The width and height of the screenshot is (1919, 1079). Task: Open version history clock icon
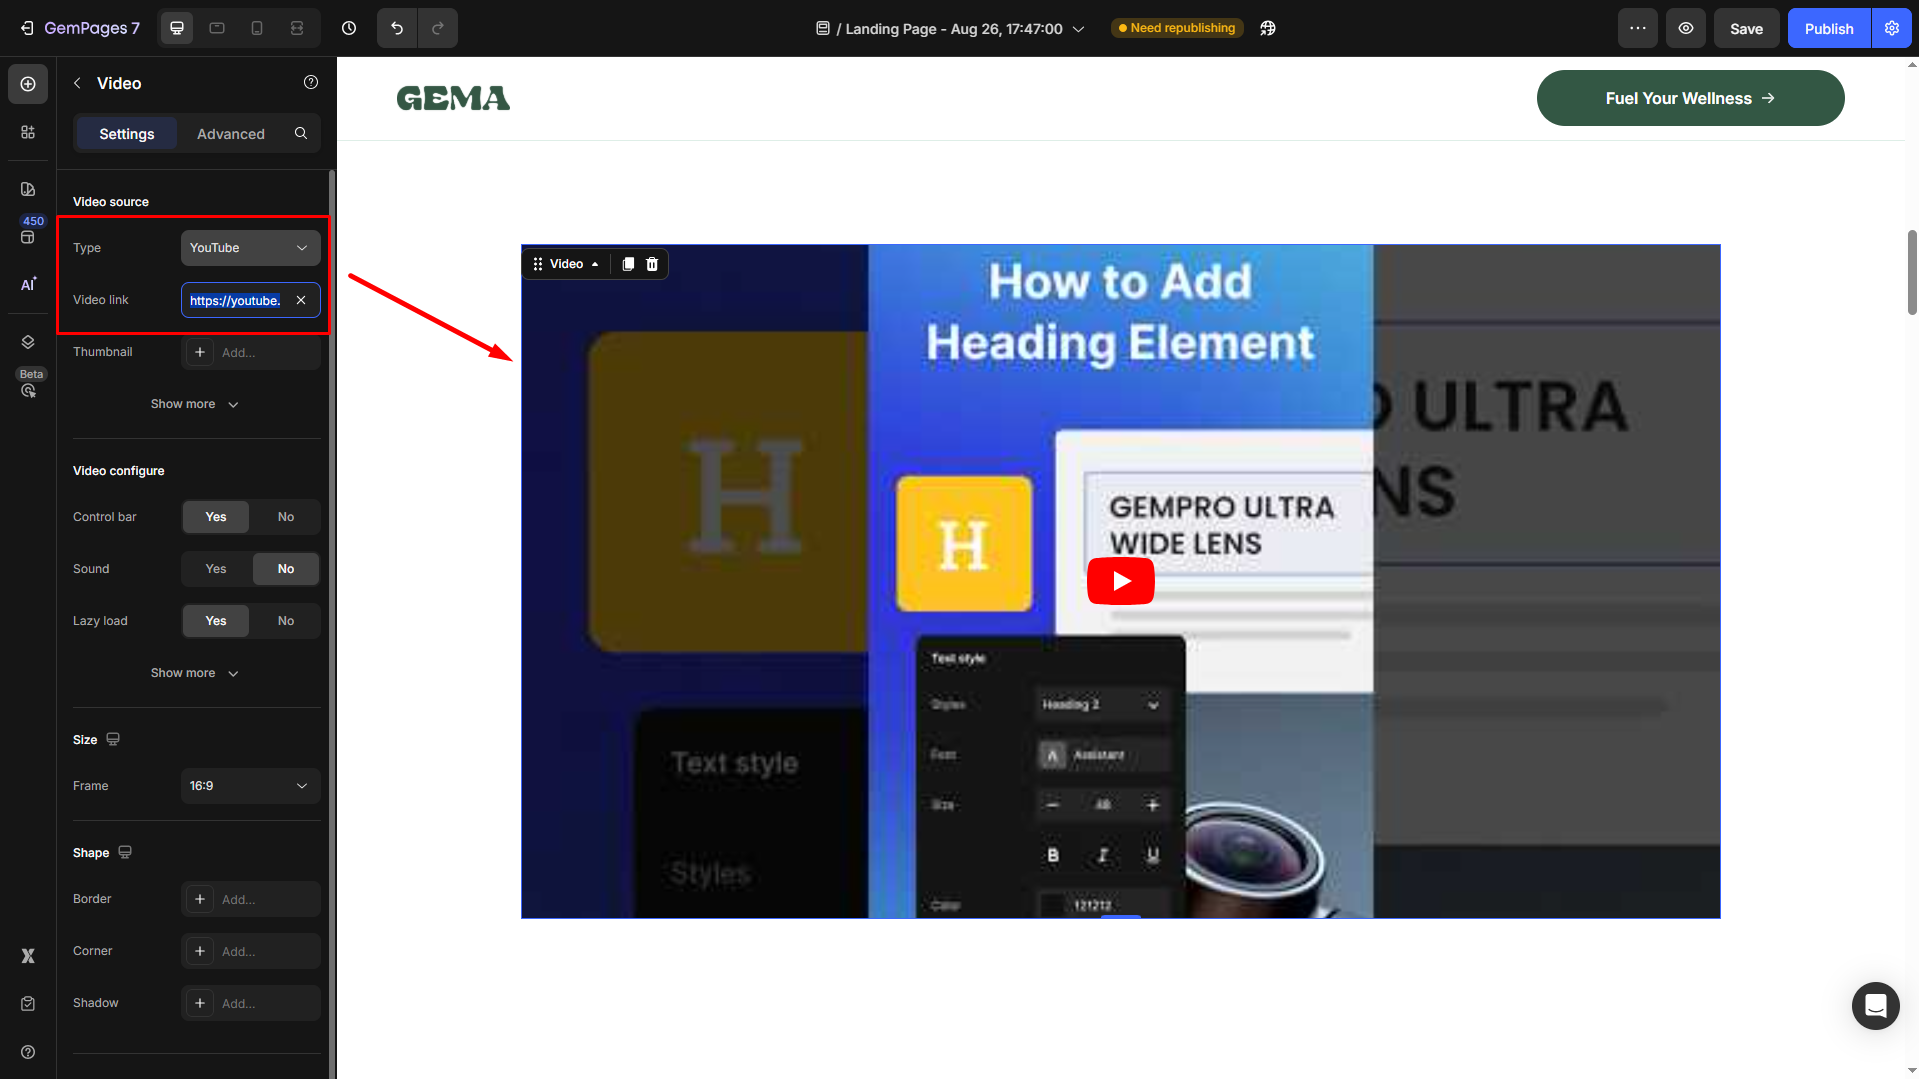click(349, 28)
